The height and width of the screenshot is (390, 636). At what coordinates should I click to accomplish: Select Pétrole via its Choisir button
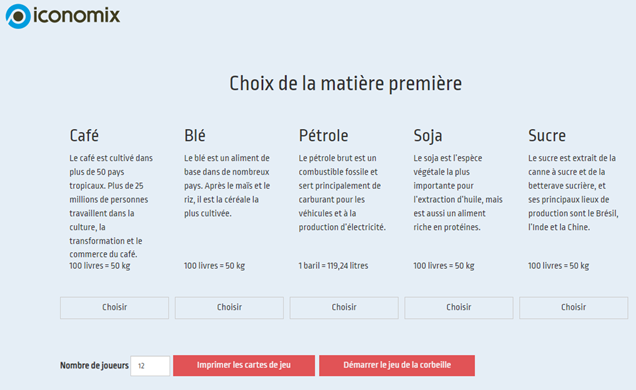344,308
